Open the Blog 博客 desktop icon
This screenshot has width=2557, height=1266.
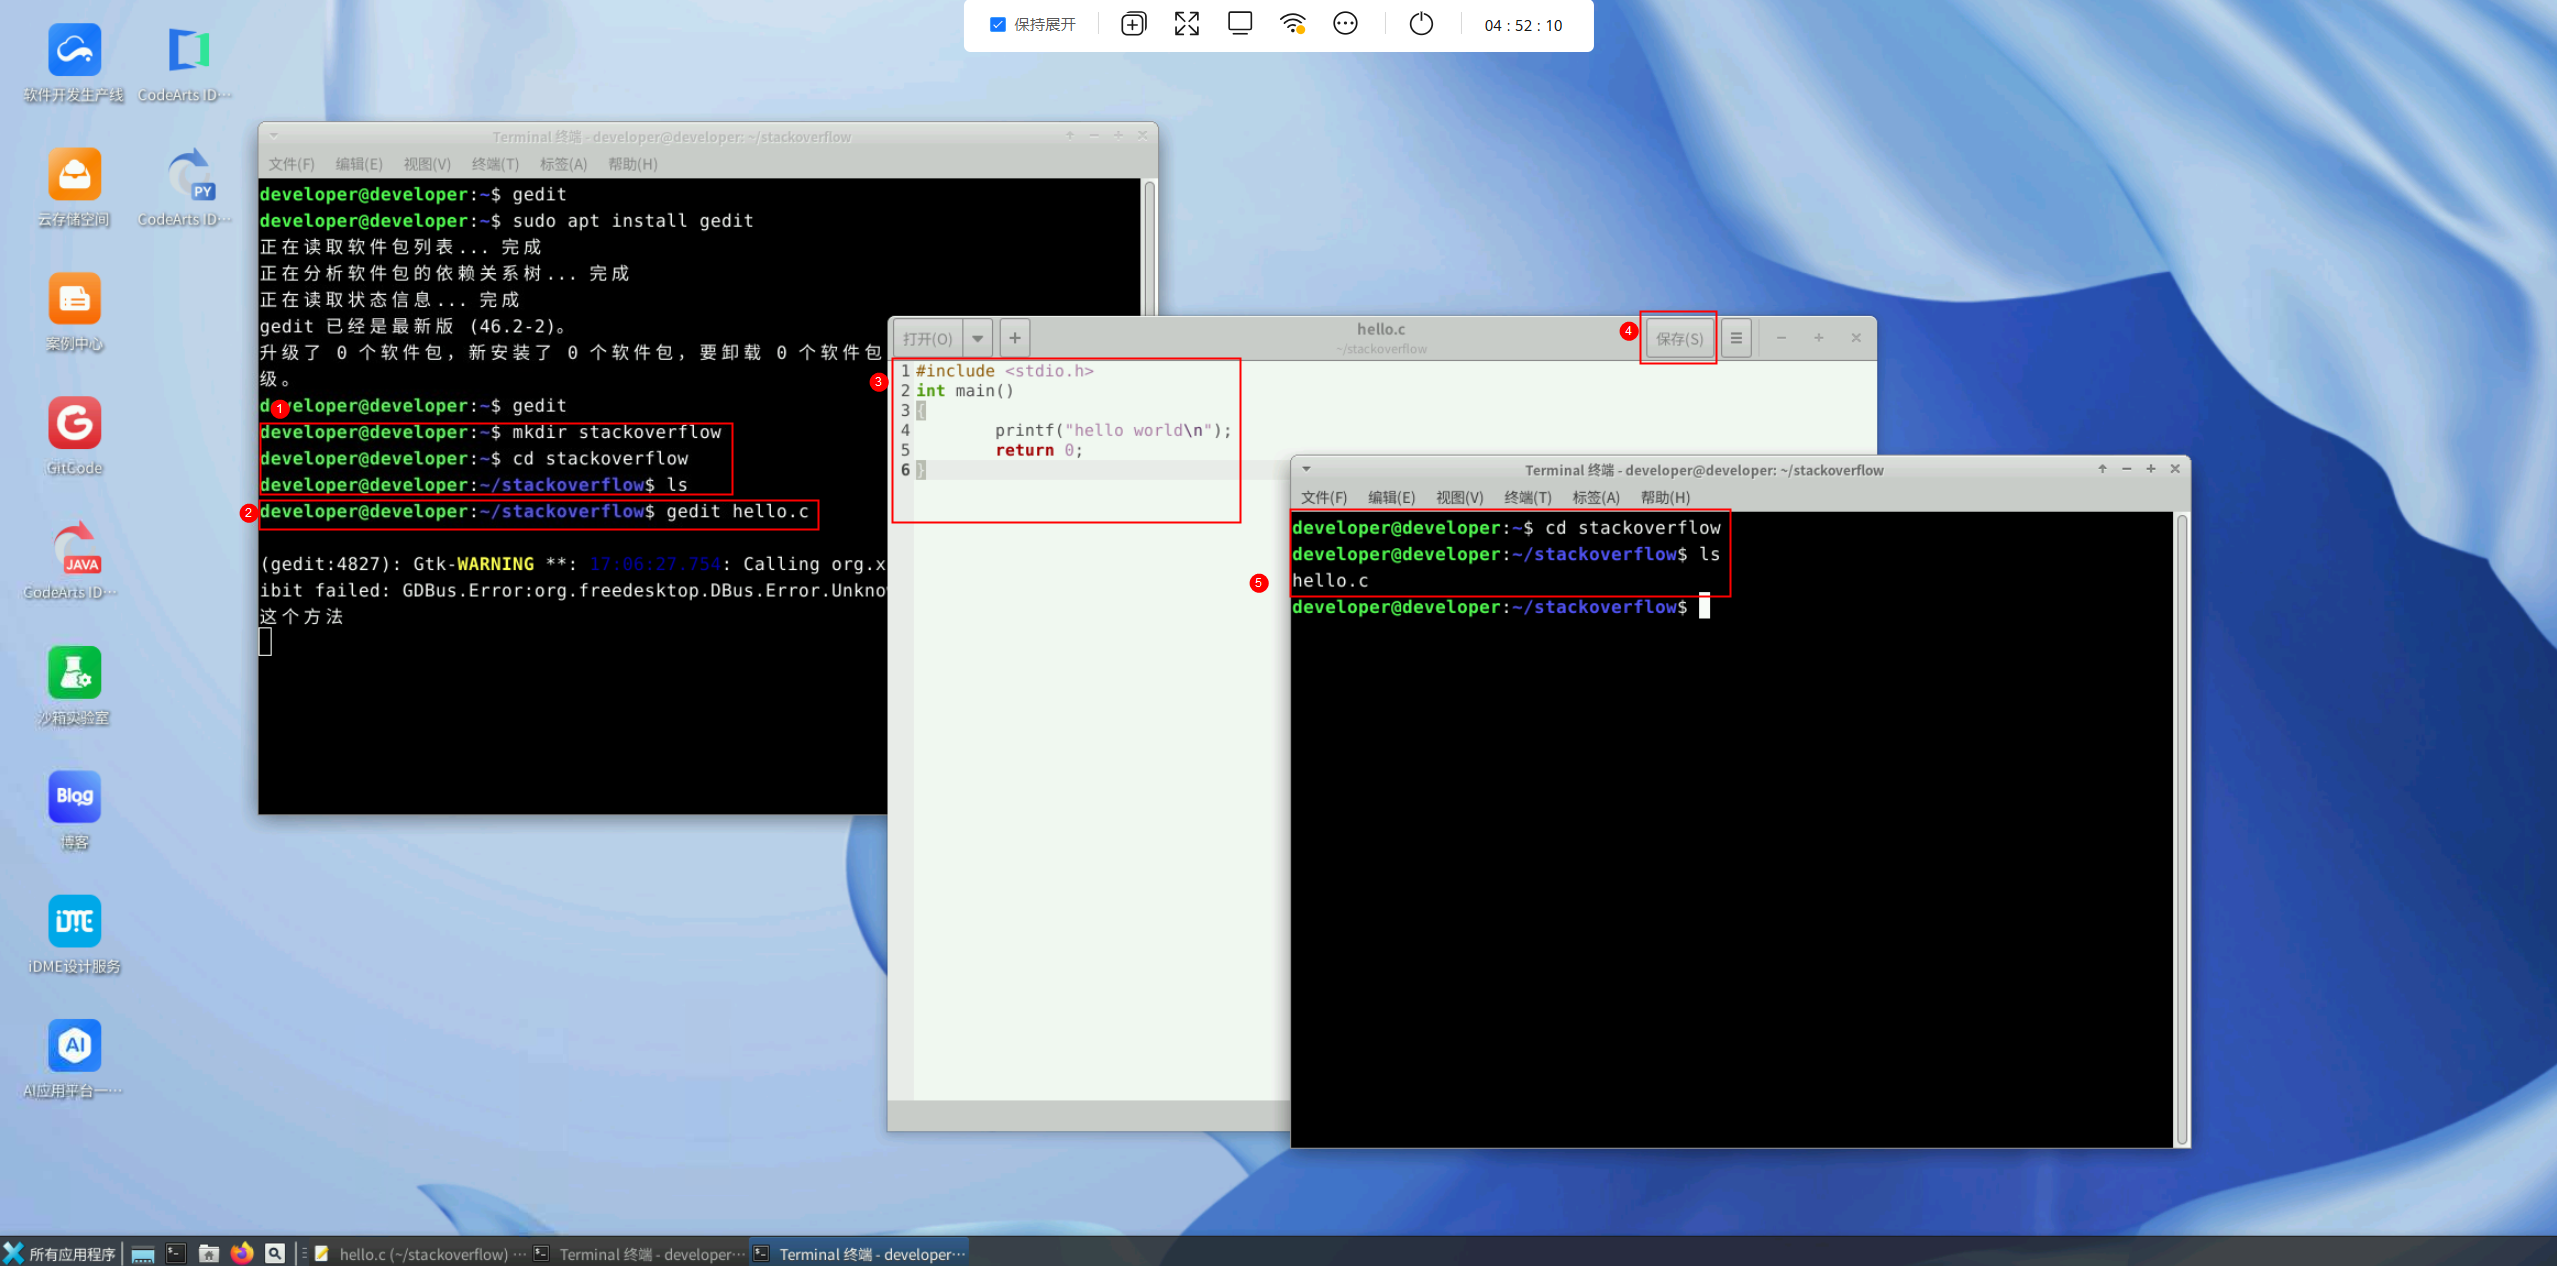74,797
